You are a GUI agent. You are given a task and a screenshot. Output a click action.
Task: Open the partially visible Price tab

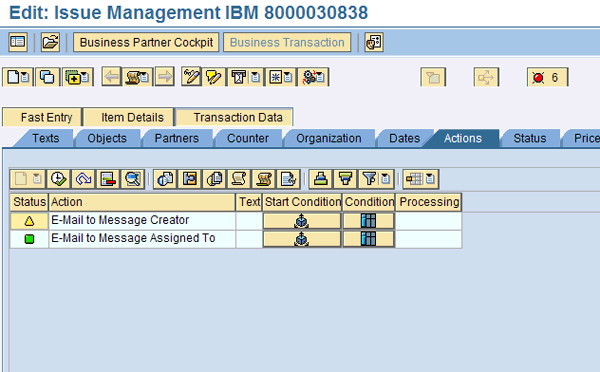[583, 138]
